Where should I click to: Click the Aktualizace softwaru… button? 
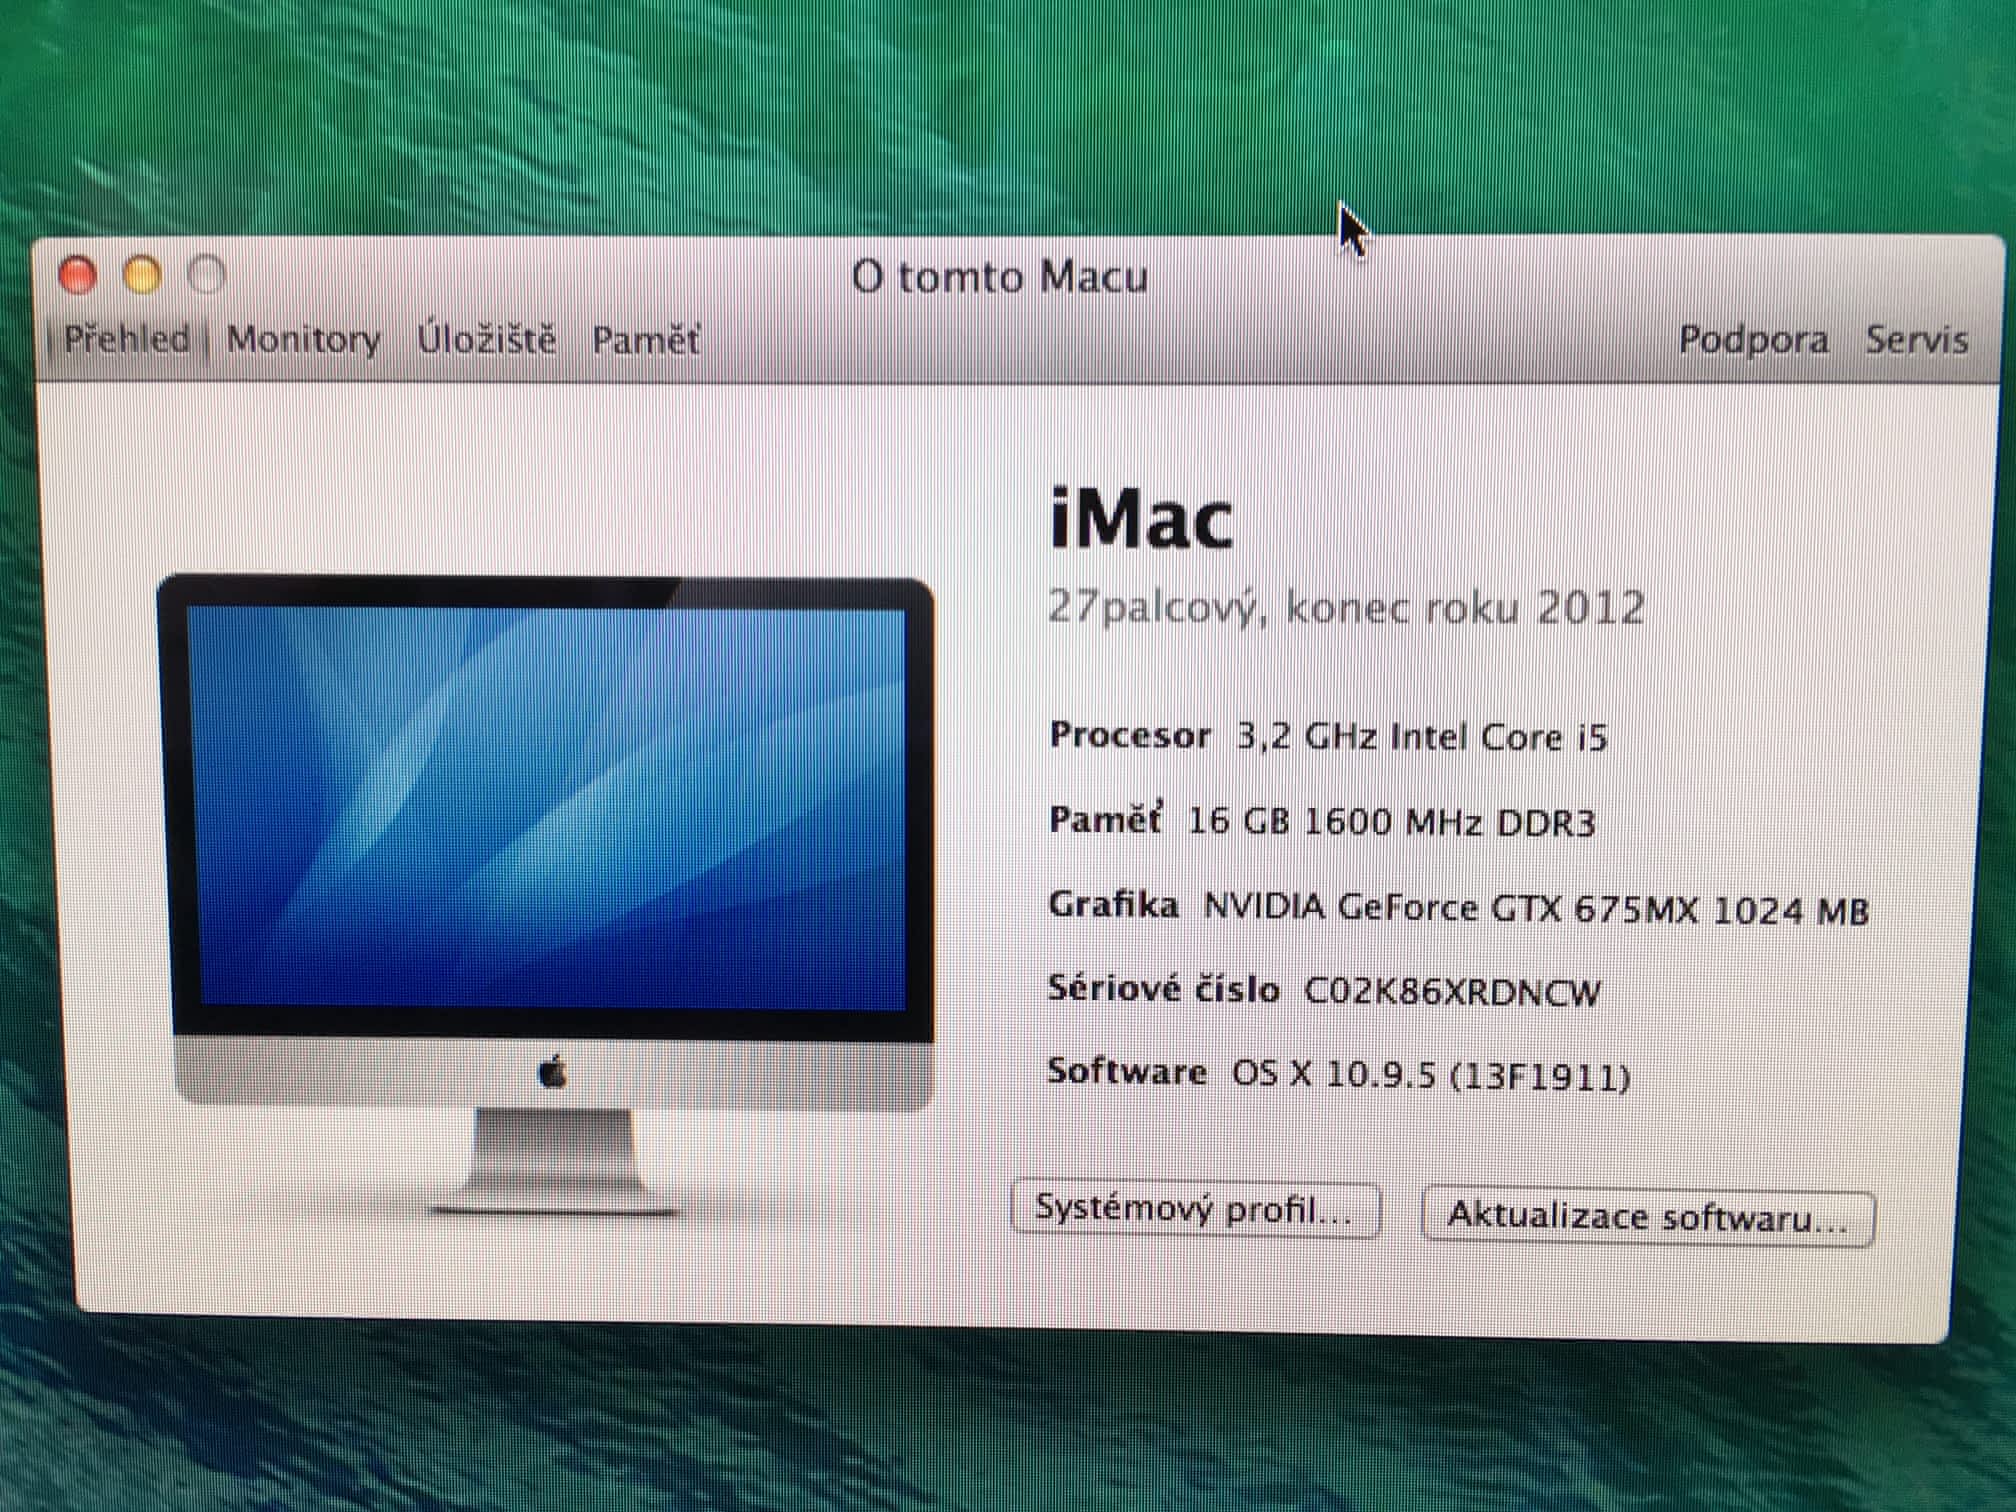[x=1647, y=1218]
